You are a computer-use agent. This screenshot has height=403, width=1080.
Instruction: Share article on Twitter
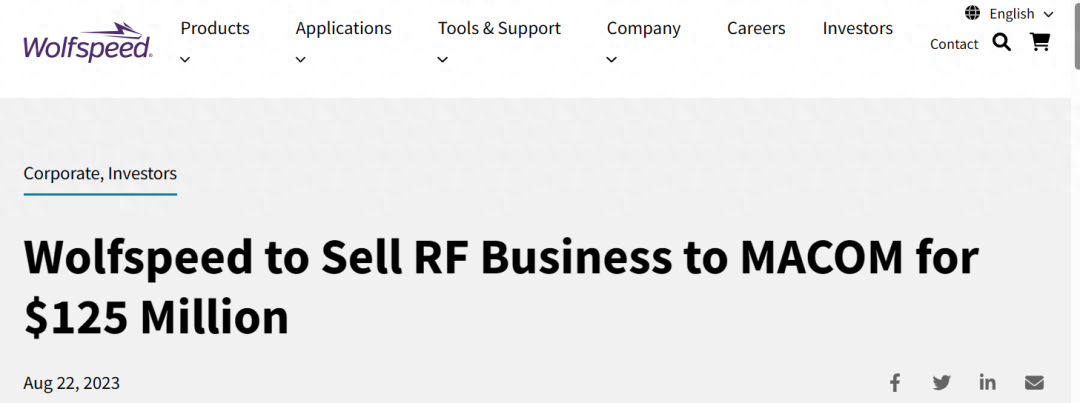(942, 382)
